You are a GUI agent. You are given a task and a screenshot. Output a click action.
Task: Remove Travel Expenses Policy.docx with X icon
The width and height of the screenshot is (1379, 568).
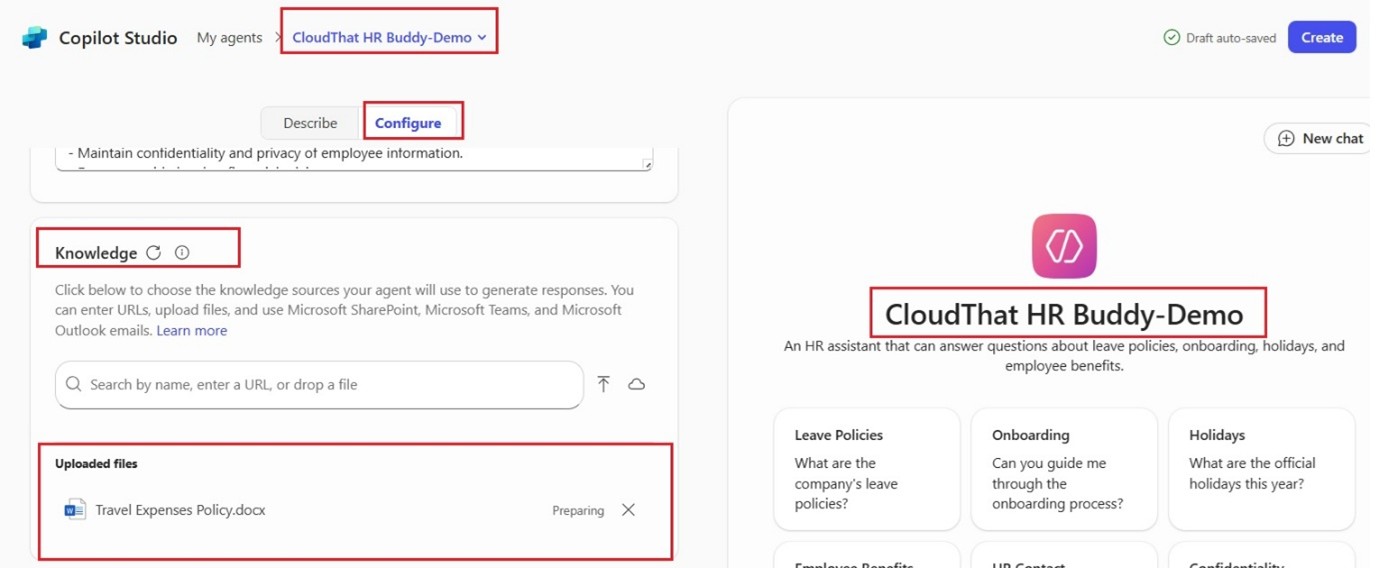click(x=628, y=510)
